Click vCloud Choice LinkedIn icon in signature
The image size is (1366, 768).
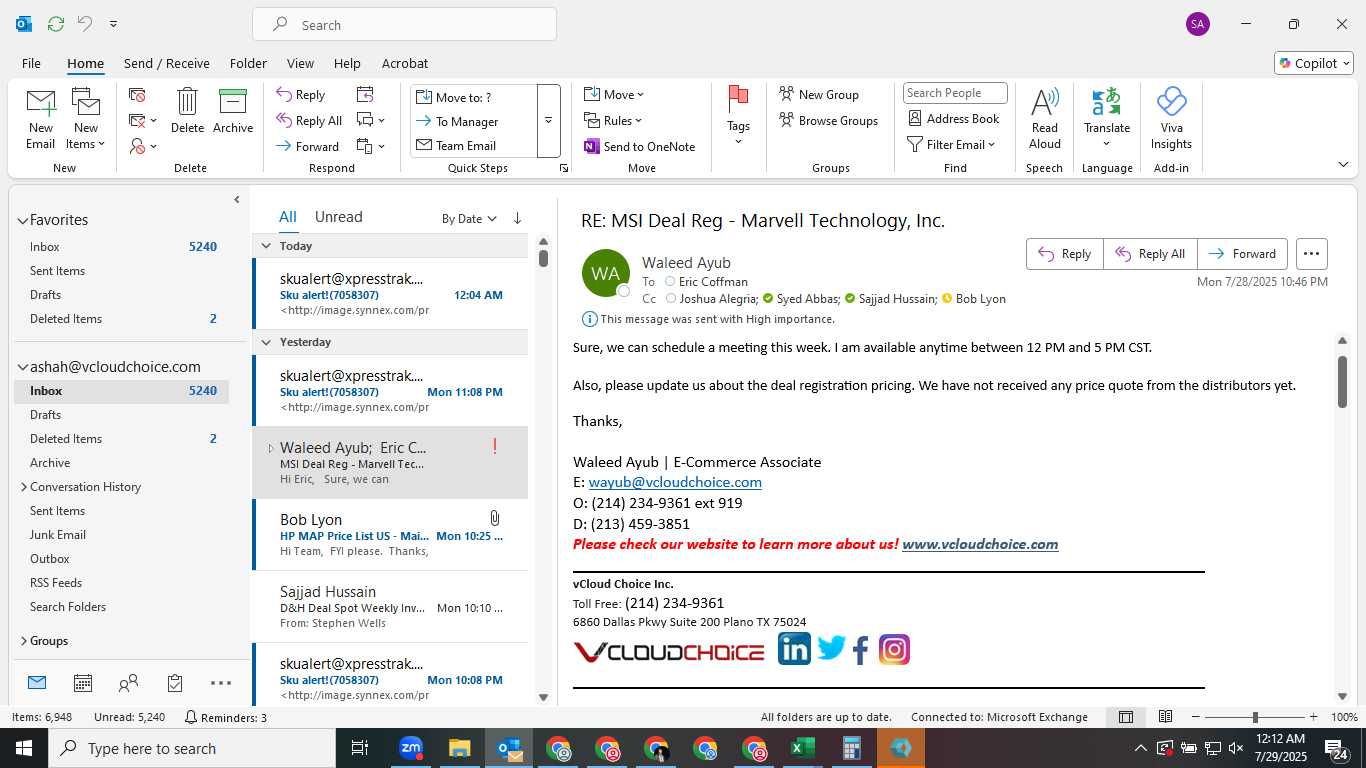(795, 649)
